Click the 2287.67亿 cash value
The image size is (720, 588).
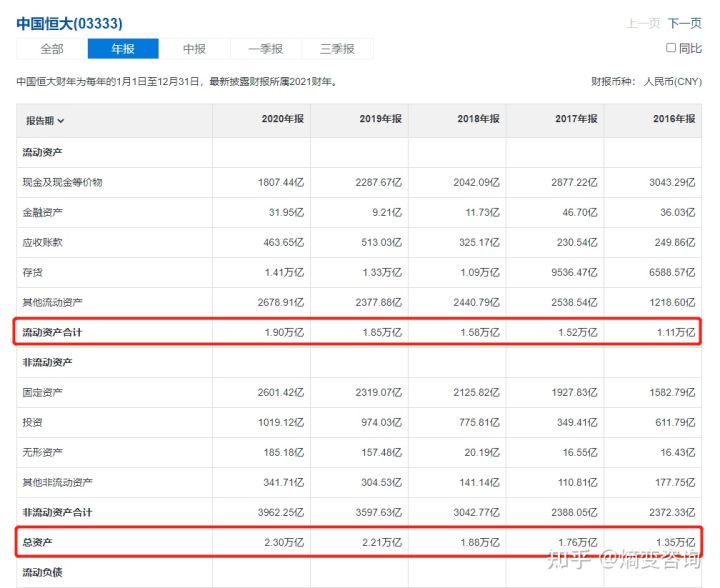pyautogui.click(x=379, y=182)
